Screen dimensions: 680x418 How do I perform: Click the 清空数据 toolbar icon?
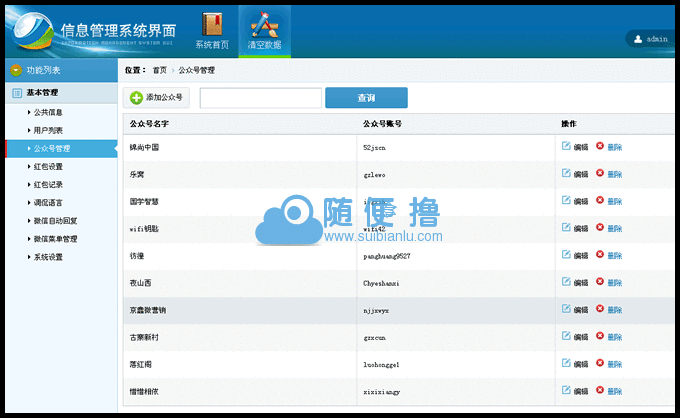[x=265, y=24]
